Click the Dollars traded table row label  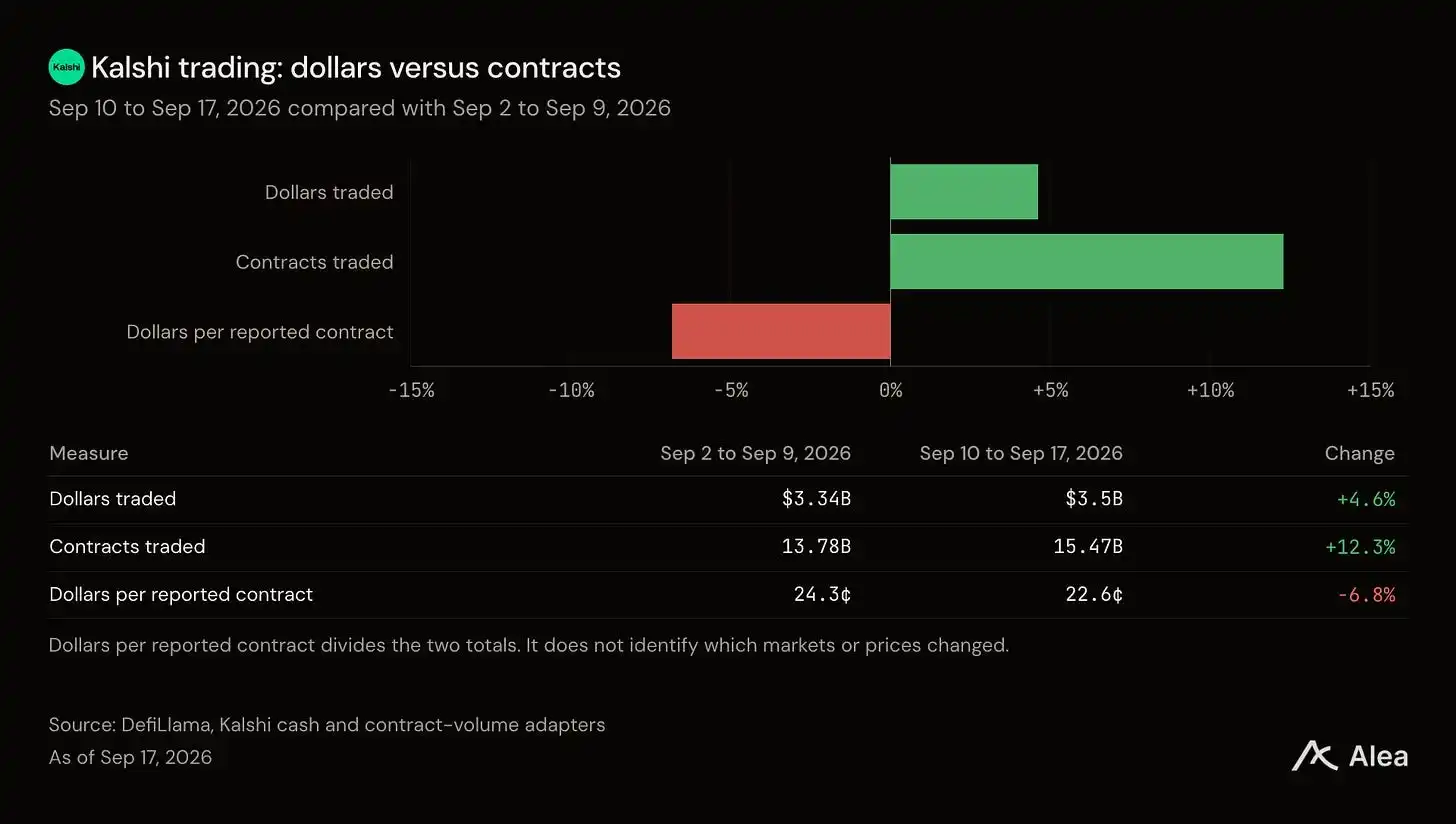click(x=113, y=499)
